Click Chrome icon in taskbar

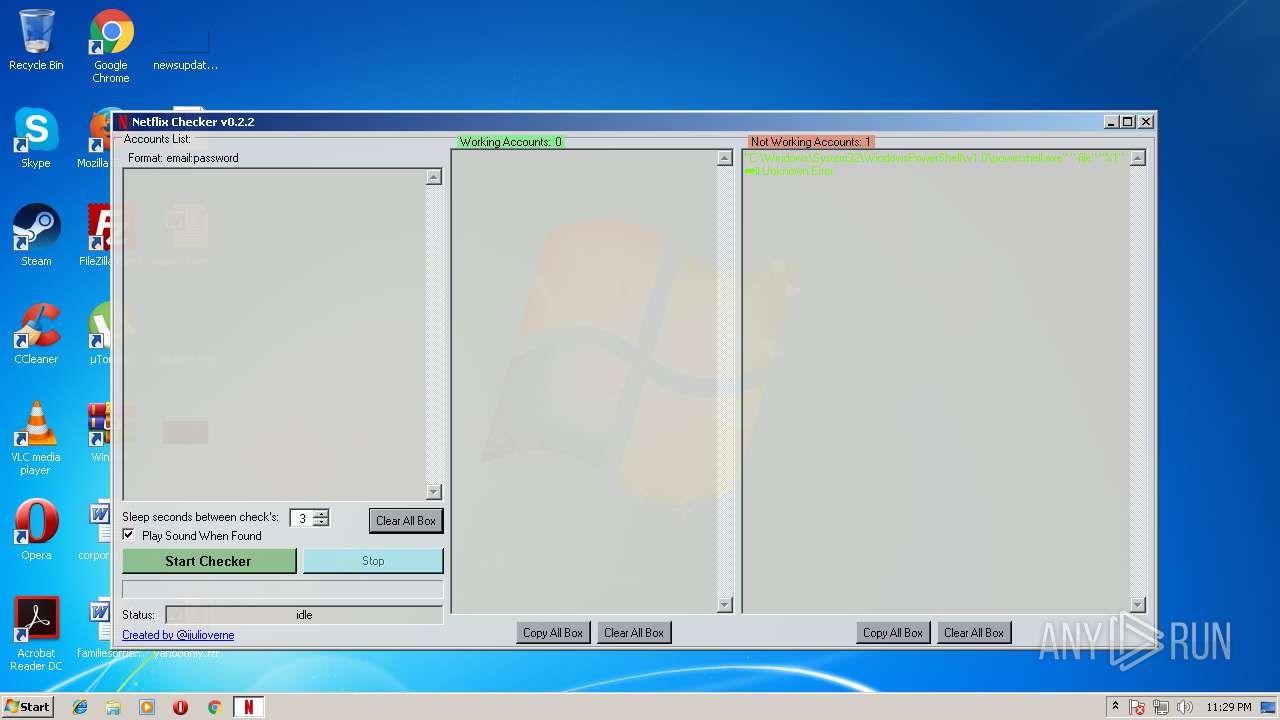pos(214,707)
